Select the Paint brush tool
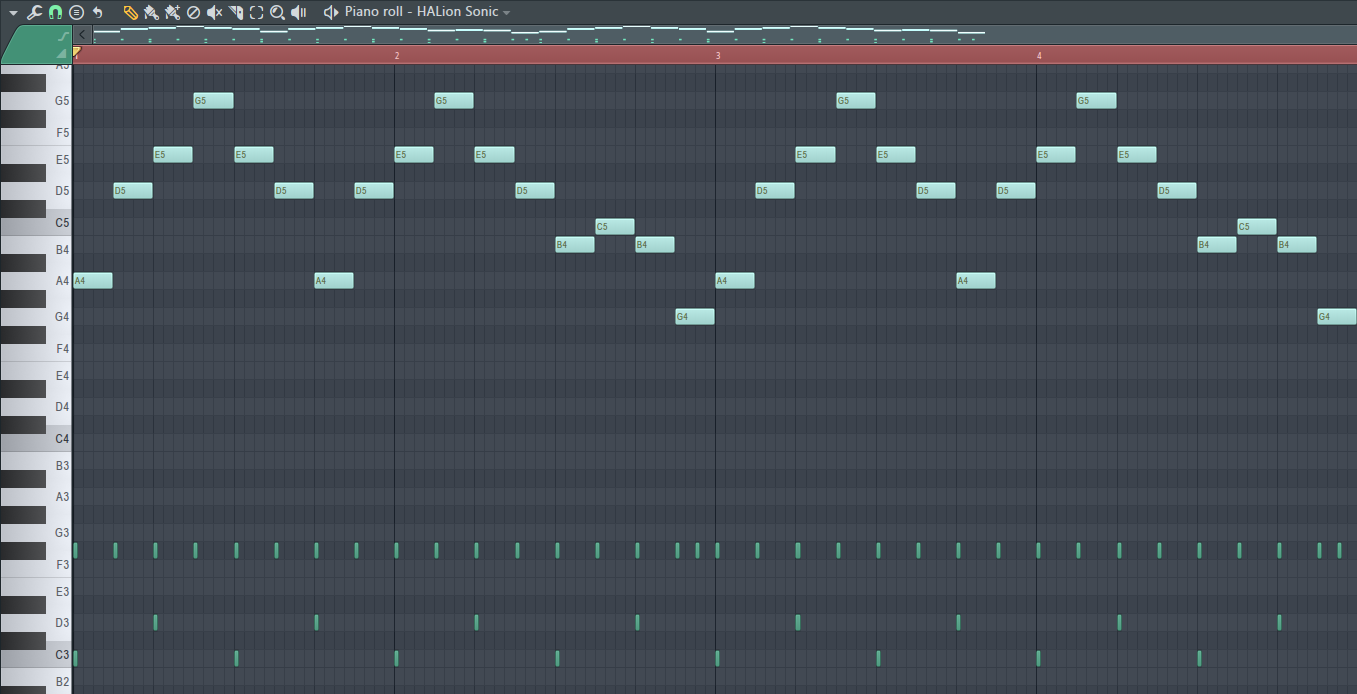Image resolution: width=1357 pixels, height=694 pixels. [151, 12]
